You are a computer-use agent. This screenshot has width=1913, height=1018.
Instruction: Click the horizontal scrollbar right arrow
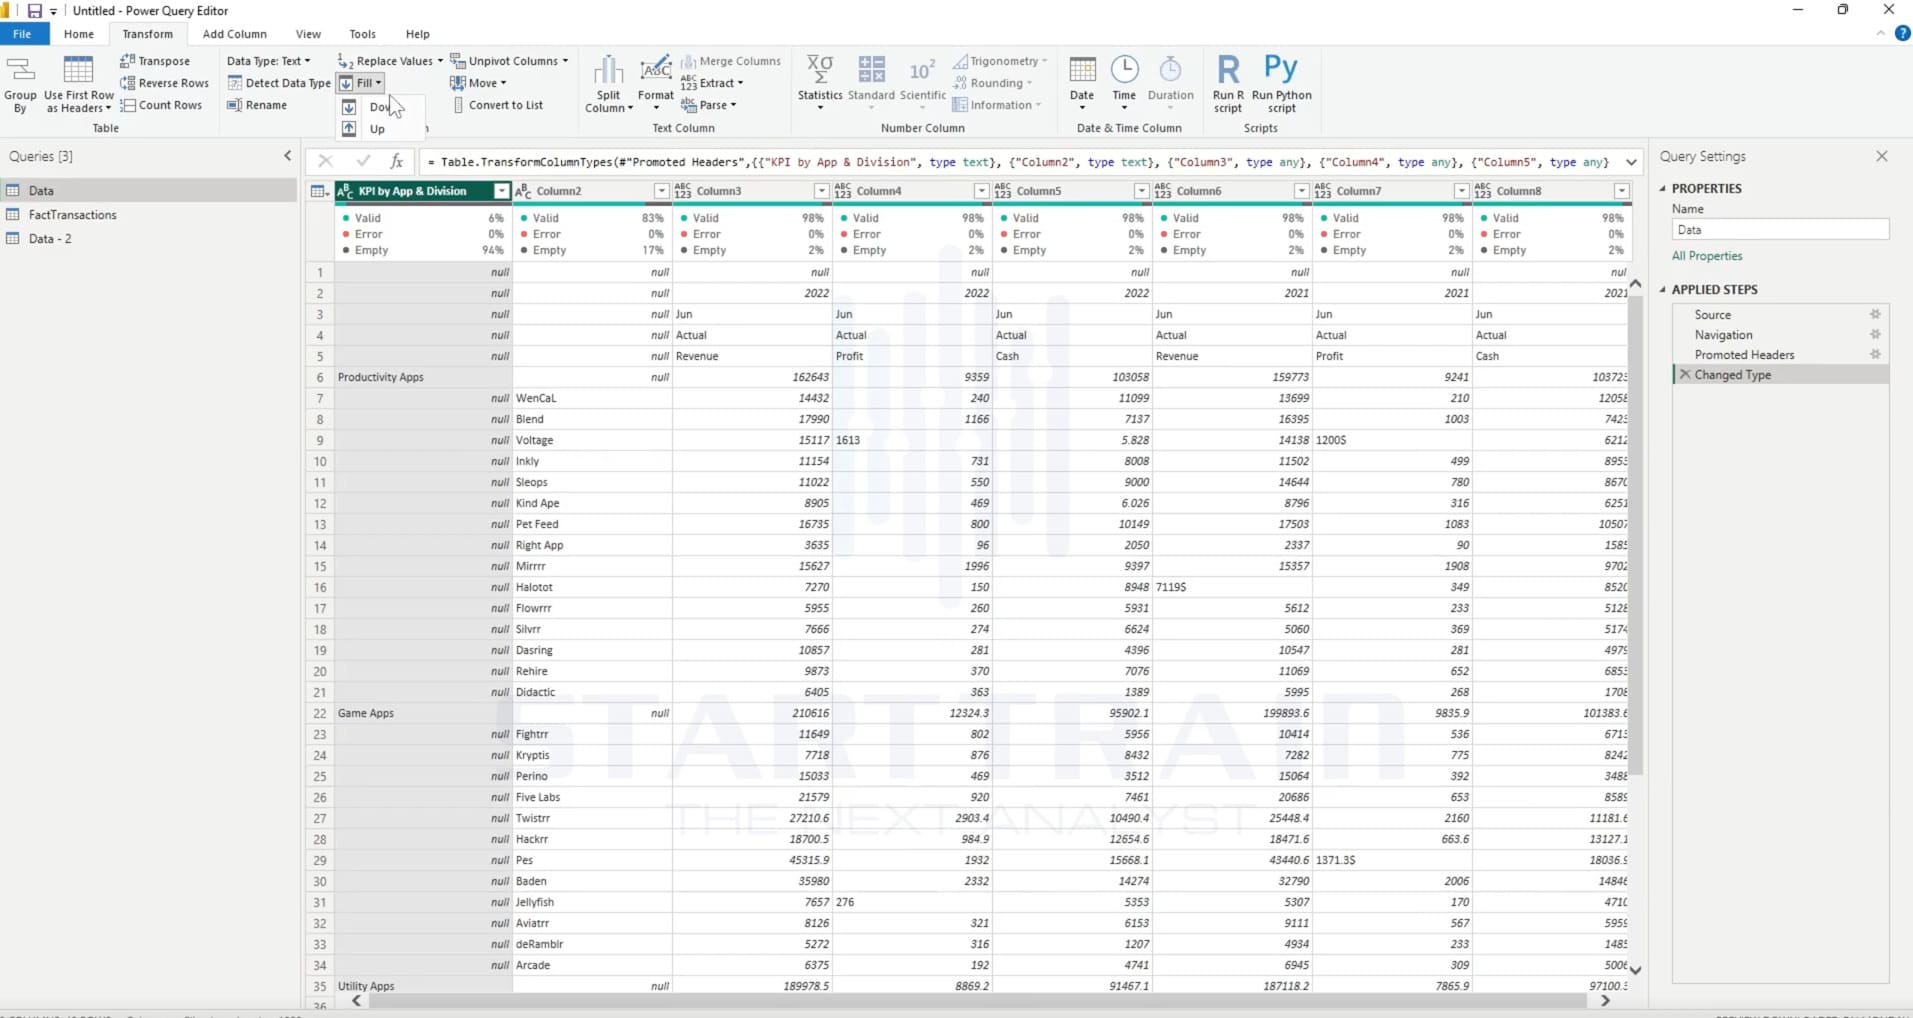coord(1606,1000)
